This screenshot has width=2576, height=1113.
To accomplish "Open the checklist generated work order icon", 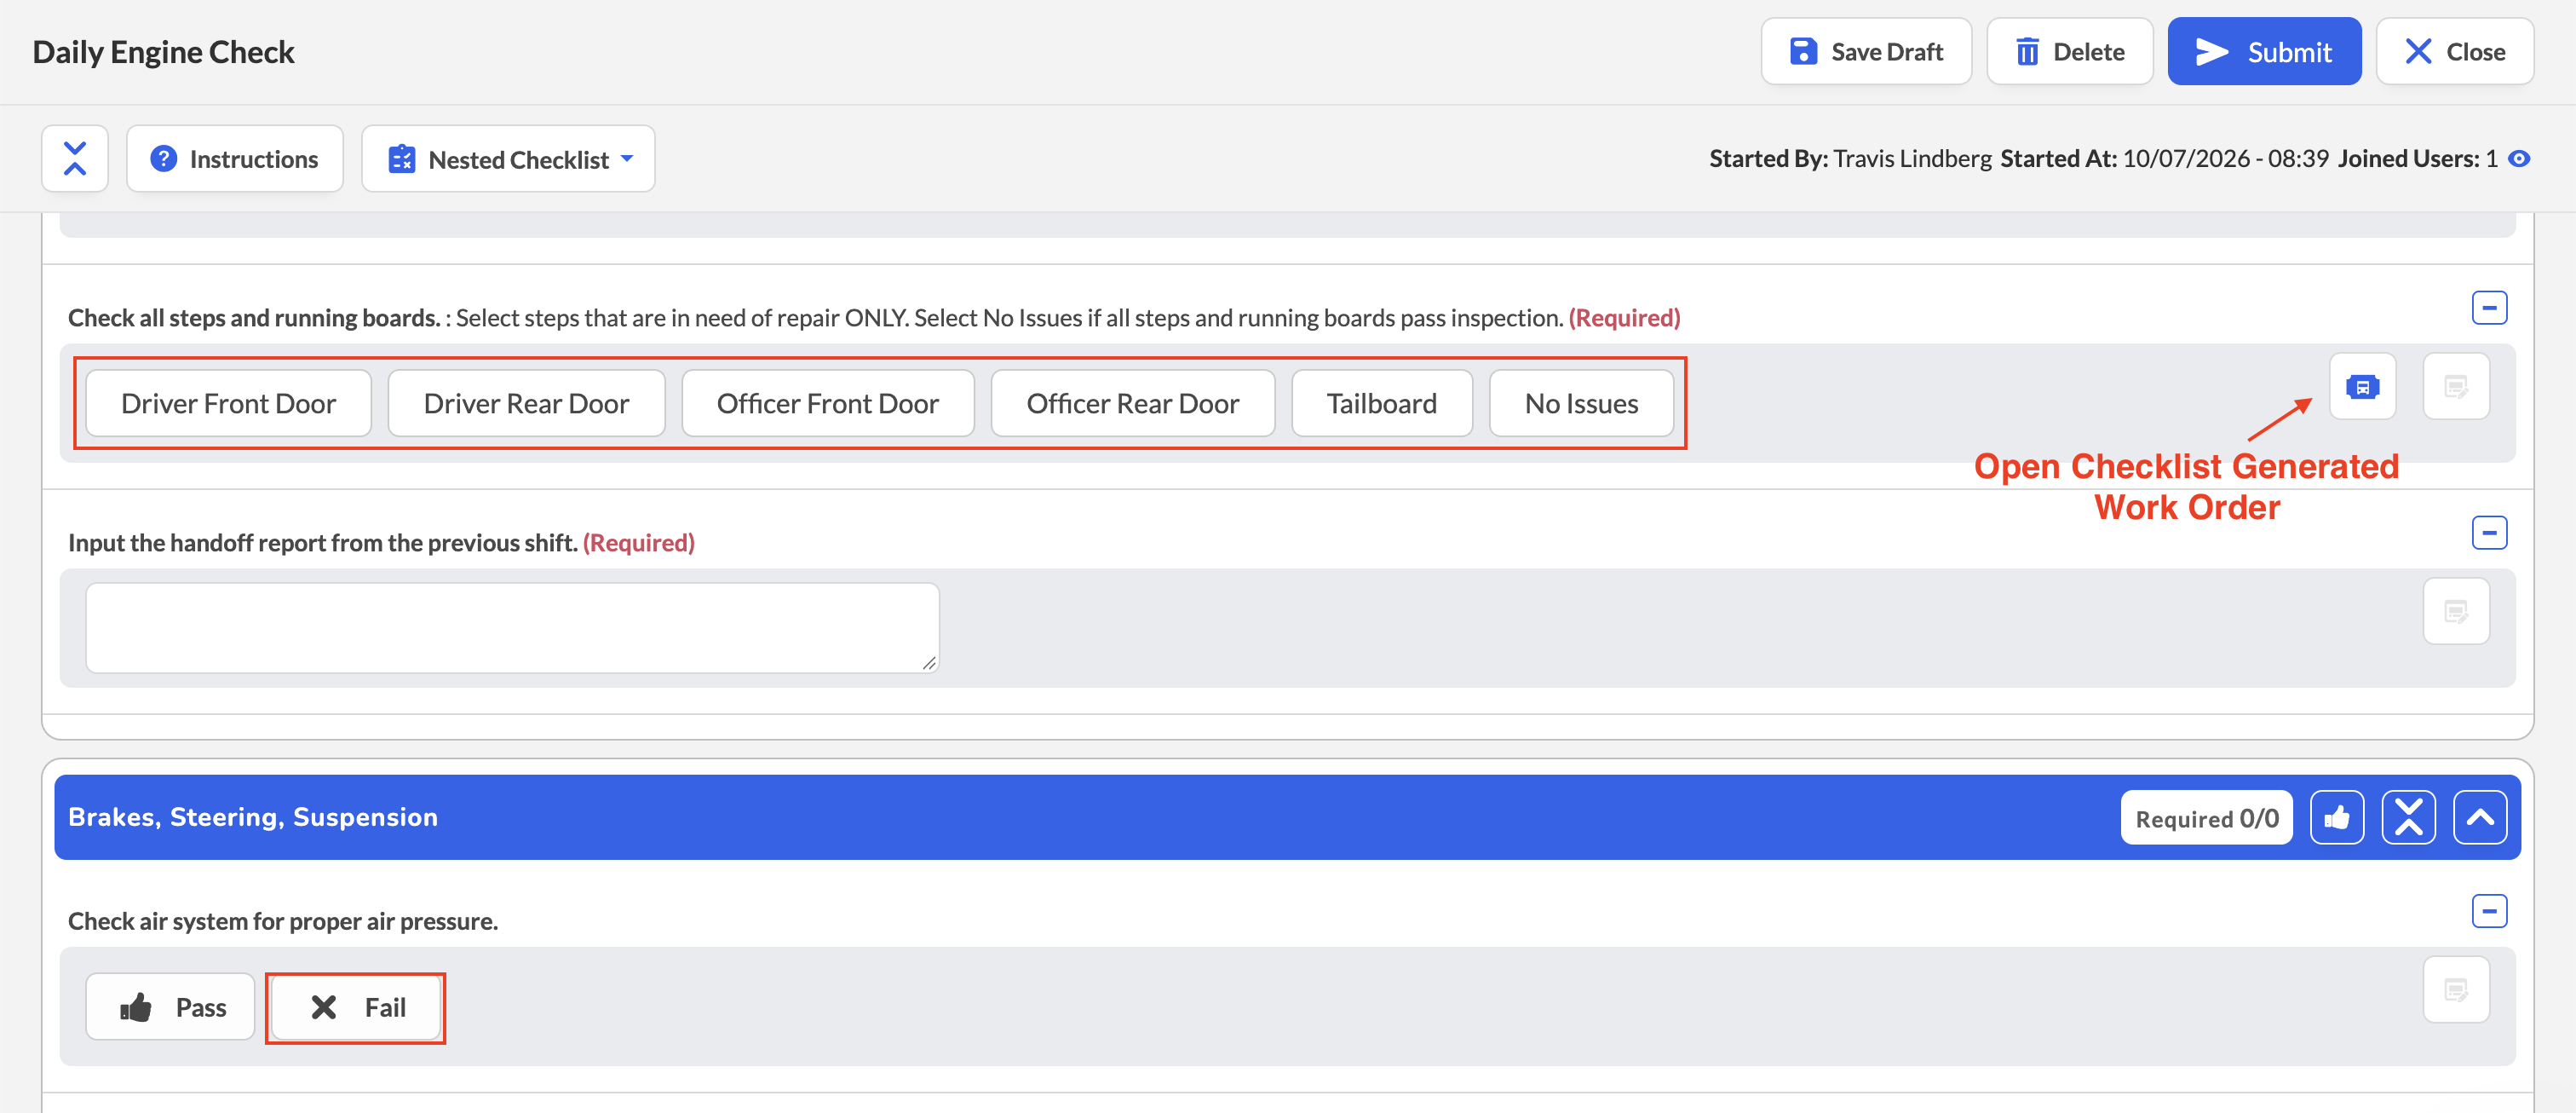I will 2362,386.
